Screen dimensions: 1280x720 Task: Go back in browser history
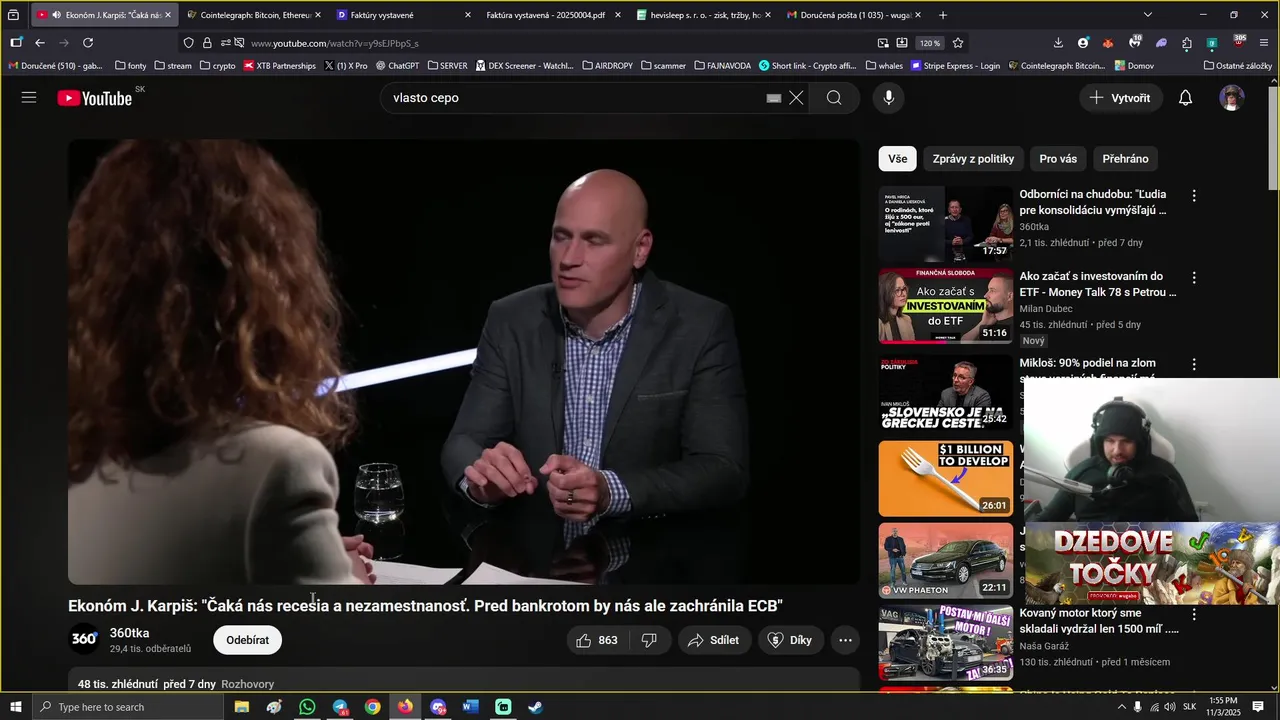click(40, 43)
